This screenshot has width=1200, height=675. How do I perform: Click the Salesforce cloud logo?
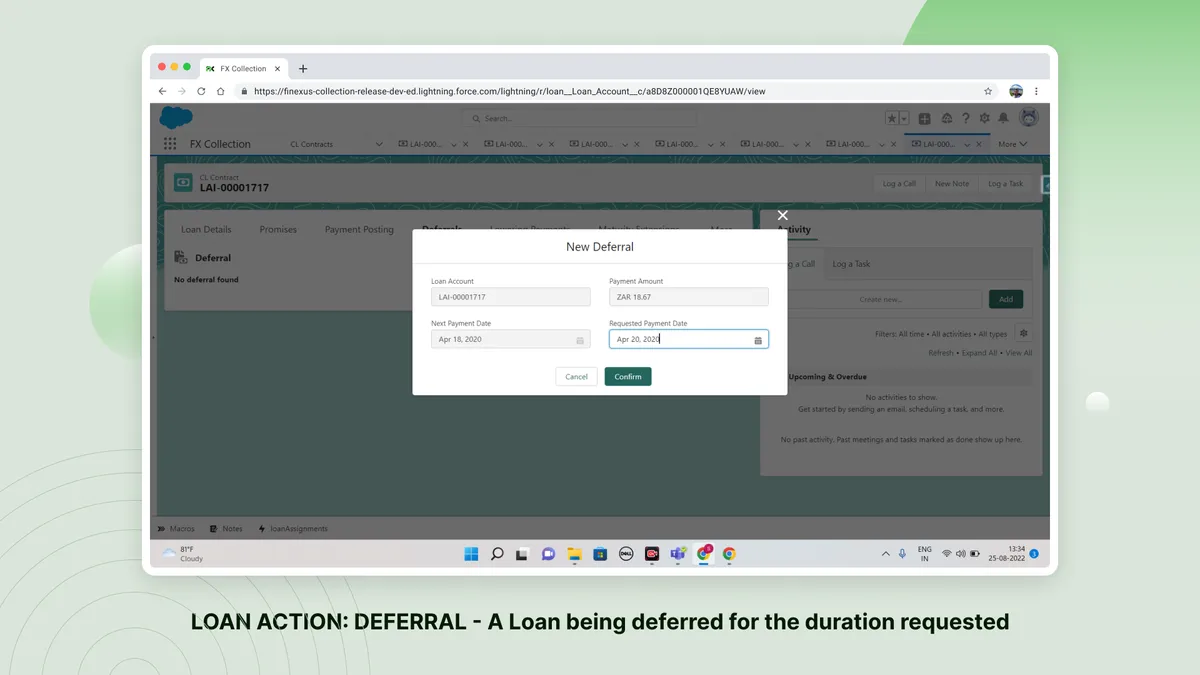click(x=176, y=118)
